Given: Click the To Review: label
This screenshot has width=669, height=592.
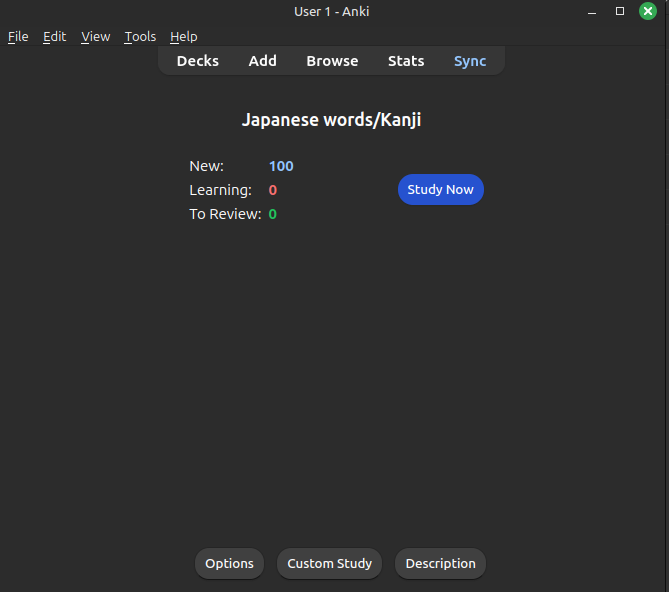Looking at the screenshot, I should (225, 214).
